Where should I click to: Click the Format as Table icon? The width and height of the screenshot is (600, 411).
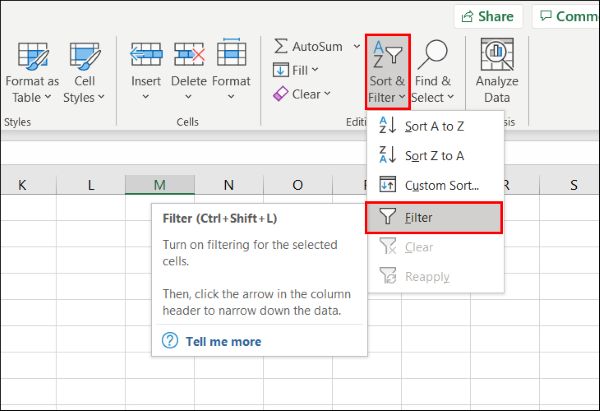pyautogui.click(x=33, y=57)
